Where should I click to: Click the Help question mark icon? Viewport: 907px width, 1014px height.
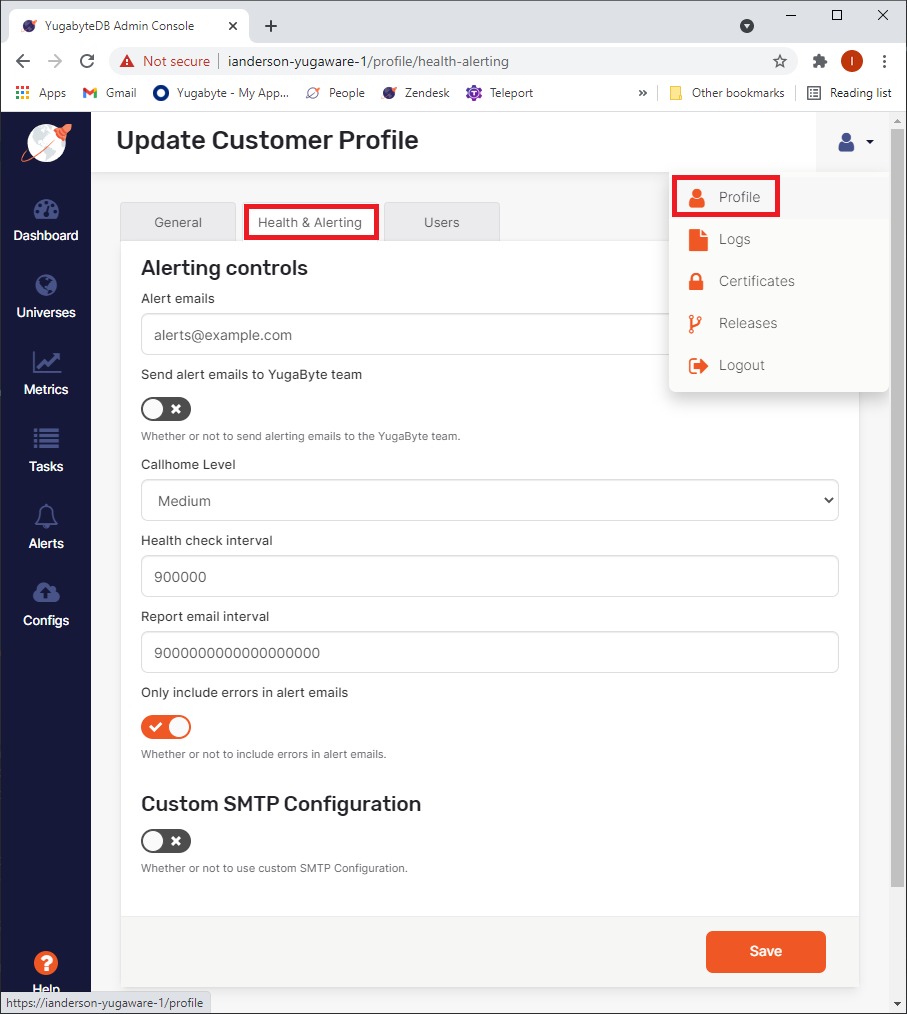pyautogui.click(x=46, y=963)
